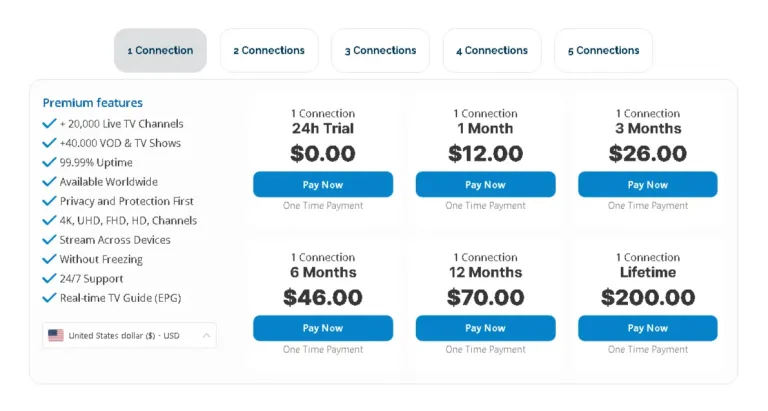768x411 pixels.
Task: Switch to 5 Connections plan tab
Action: pos(603,50)
